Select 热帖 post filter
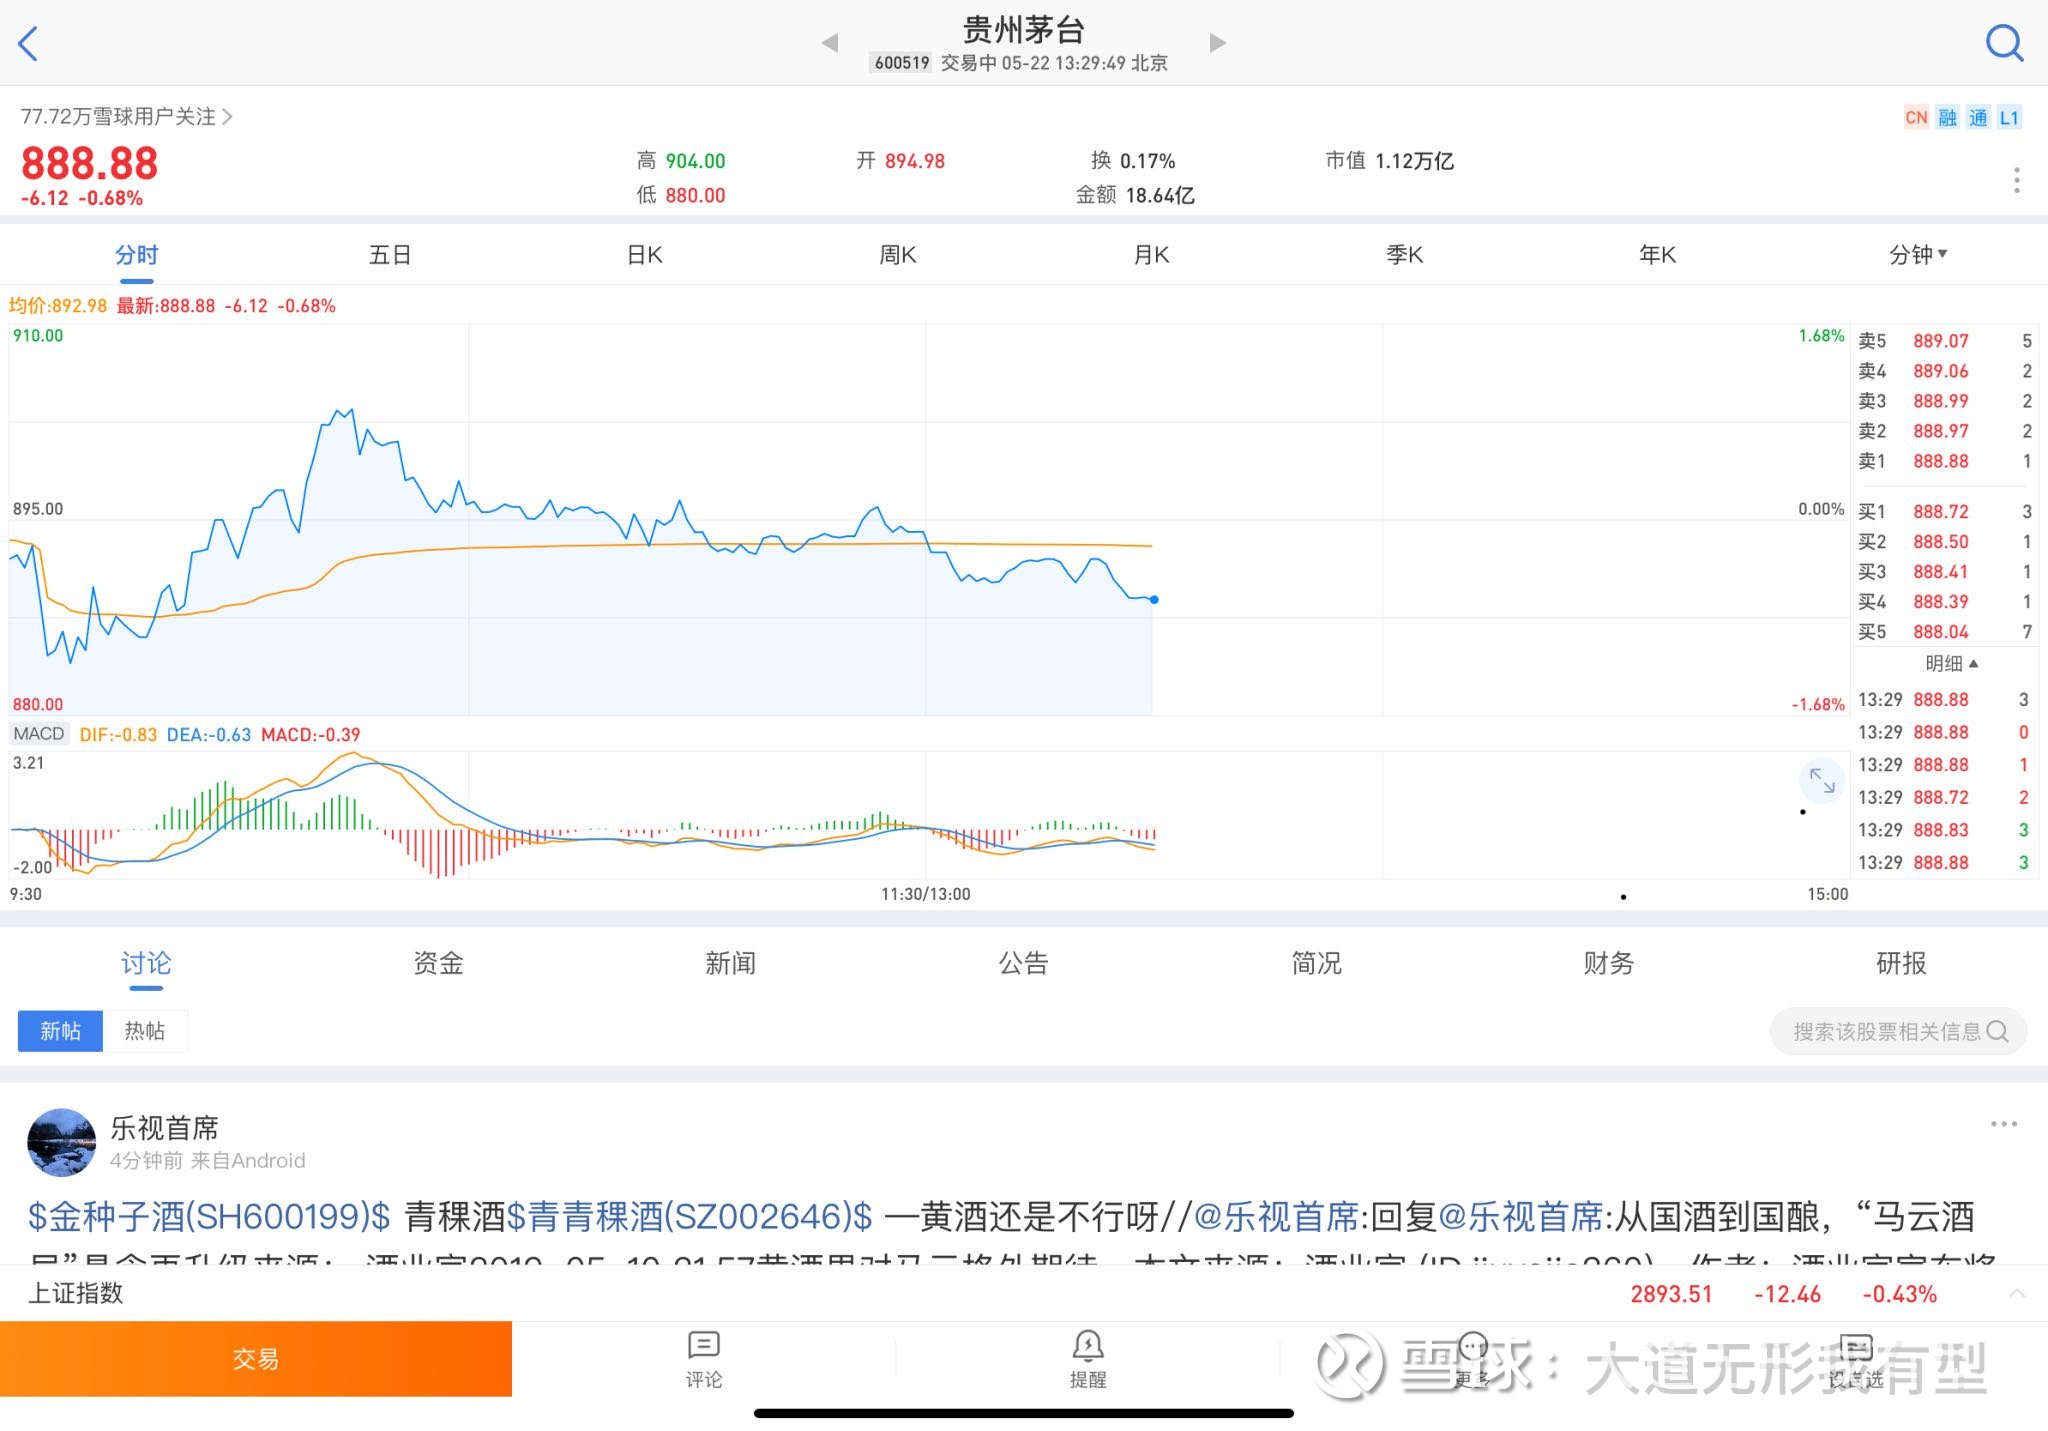This screenshot has width=2048, height=1431. tap(145, 1031)
